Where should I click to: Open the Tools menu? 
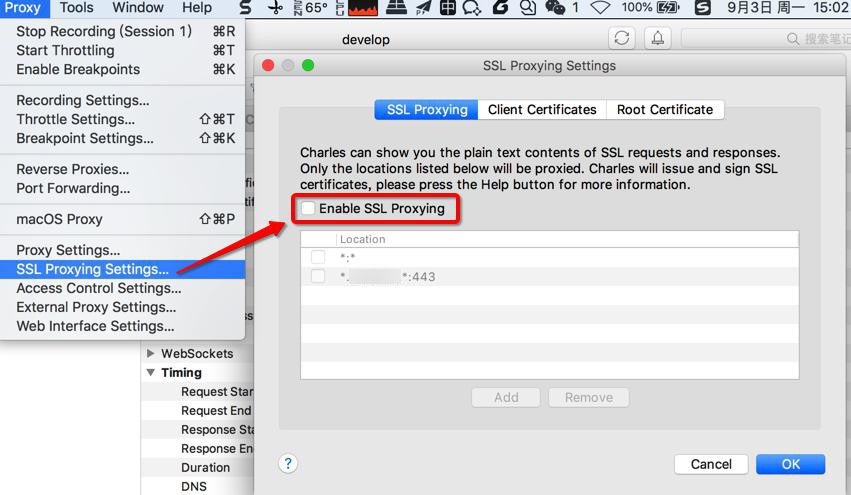tap(77, 8)
